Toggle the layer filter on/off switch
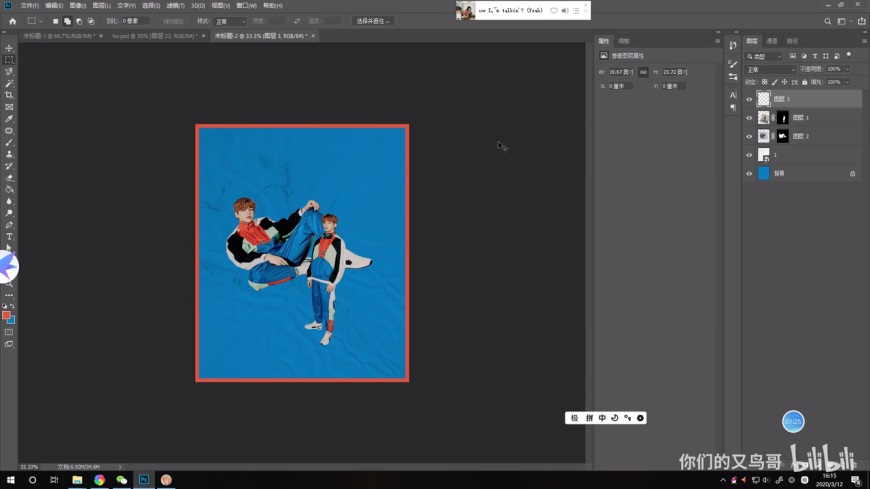This screenshot has height=489, width=870. (848, 55)
